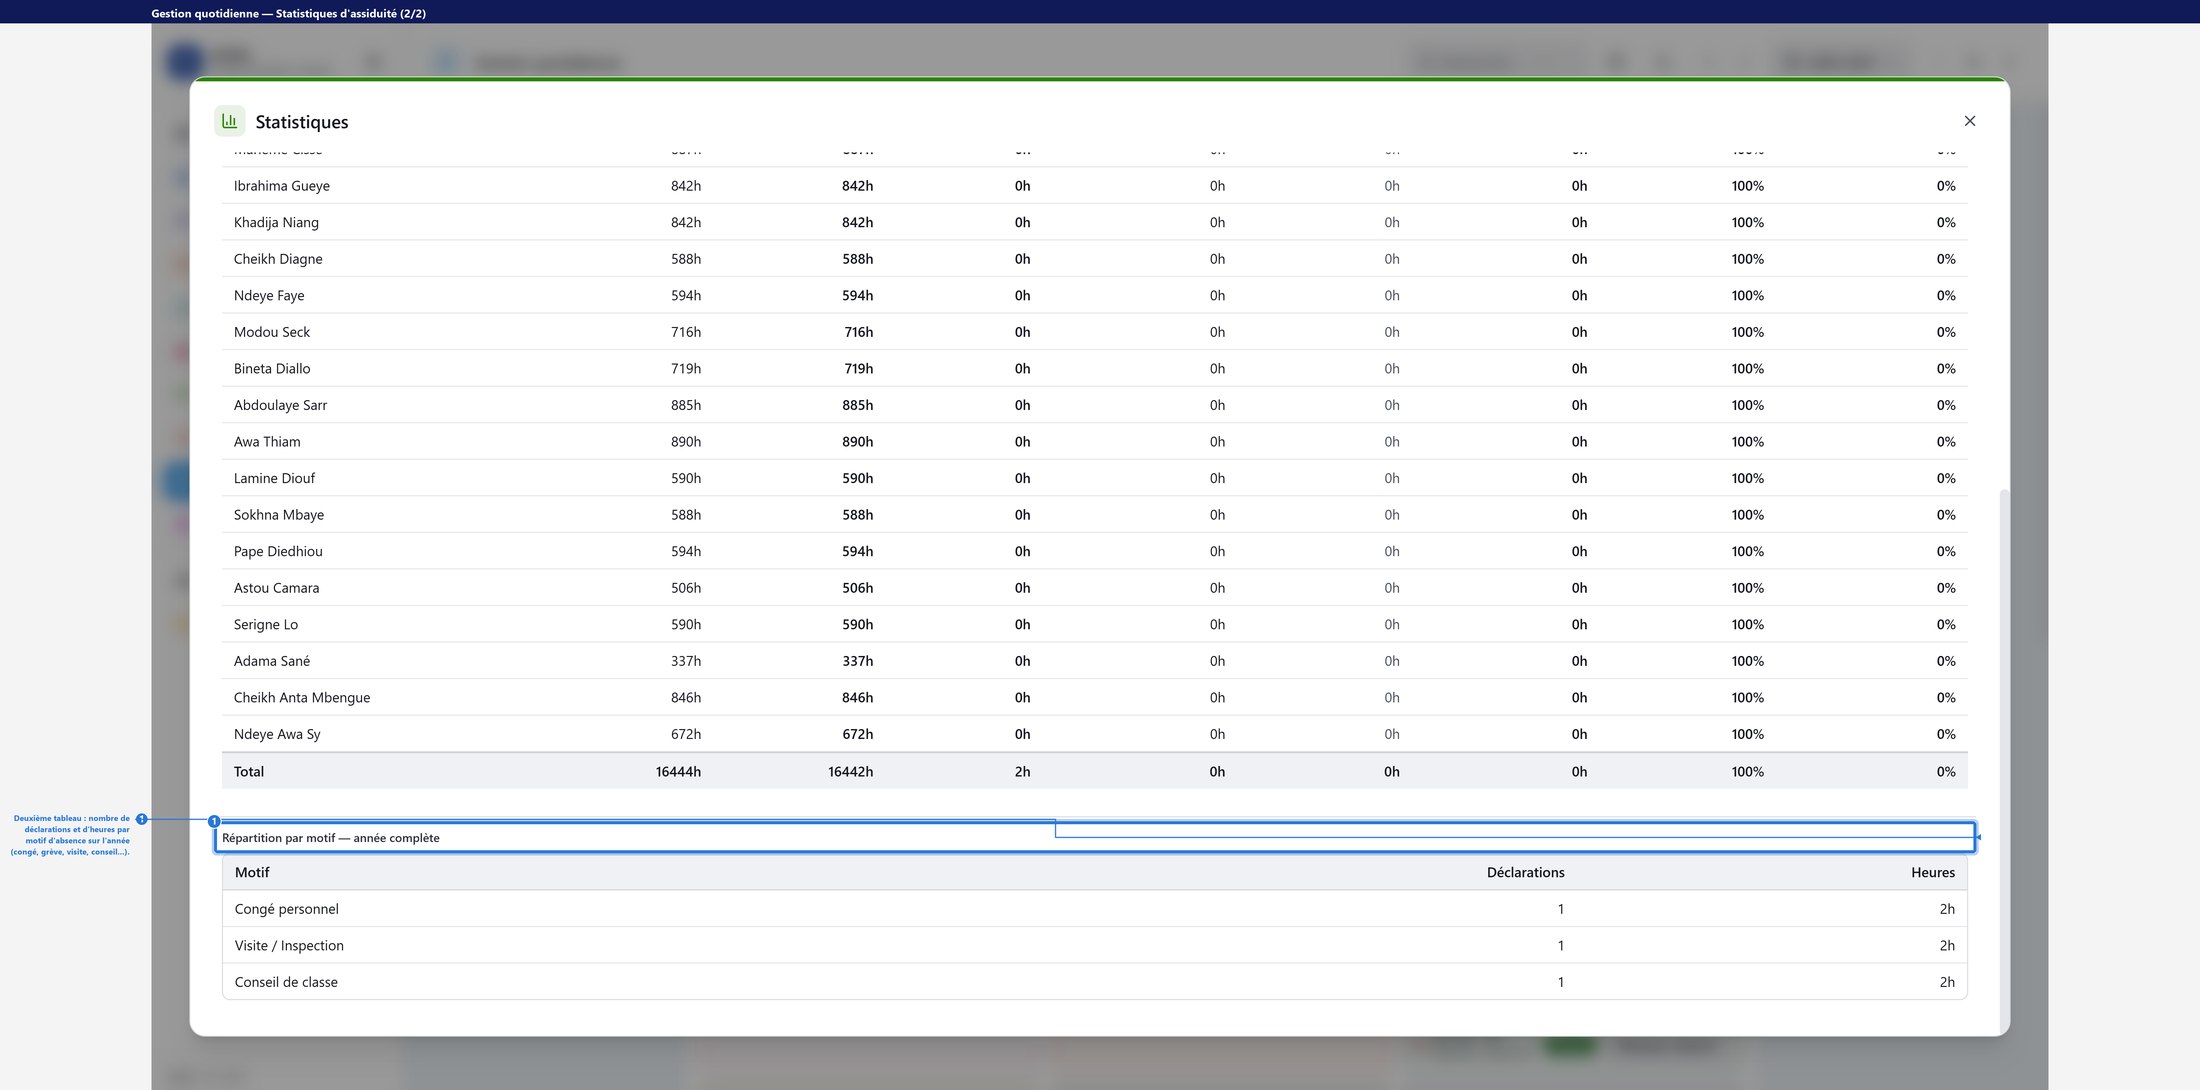Select the Congé personnel row

tap(1094, 909)
